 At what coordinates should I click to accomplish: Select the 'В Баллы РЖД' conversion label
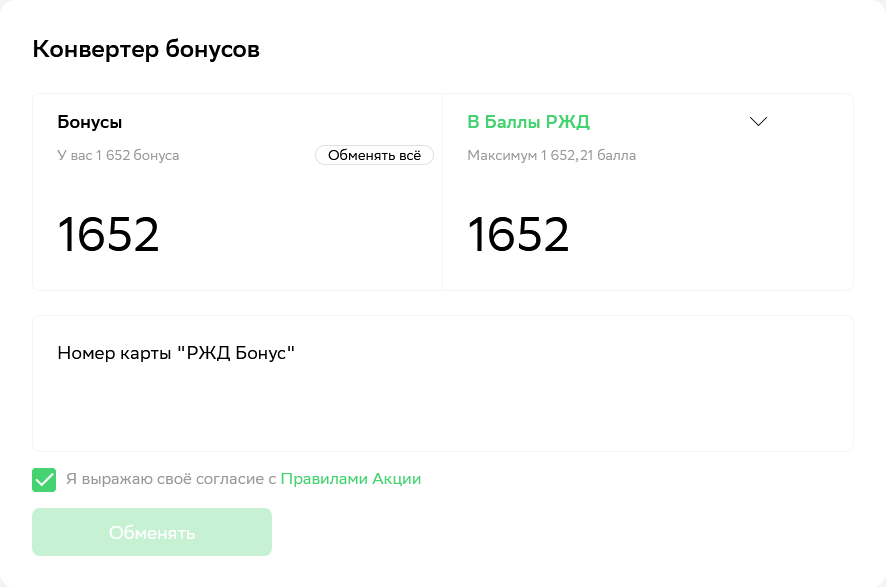pyautogui.click(x=528, y=122)
